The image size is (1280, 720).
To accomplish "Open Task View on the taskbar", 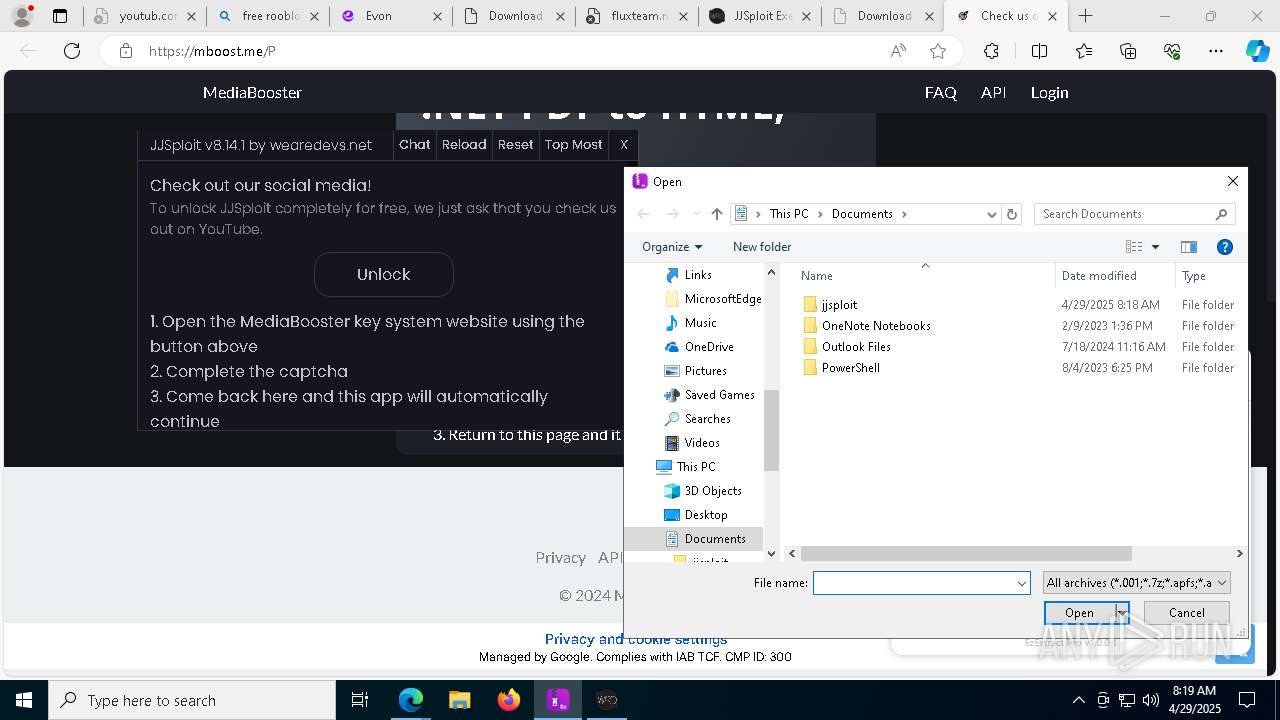I will (x=360, y=700).
